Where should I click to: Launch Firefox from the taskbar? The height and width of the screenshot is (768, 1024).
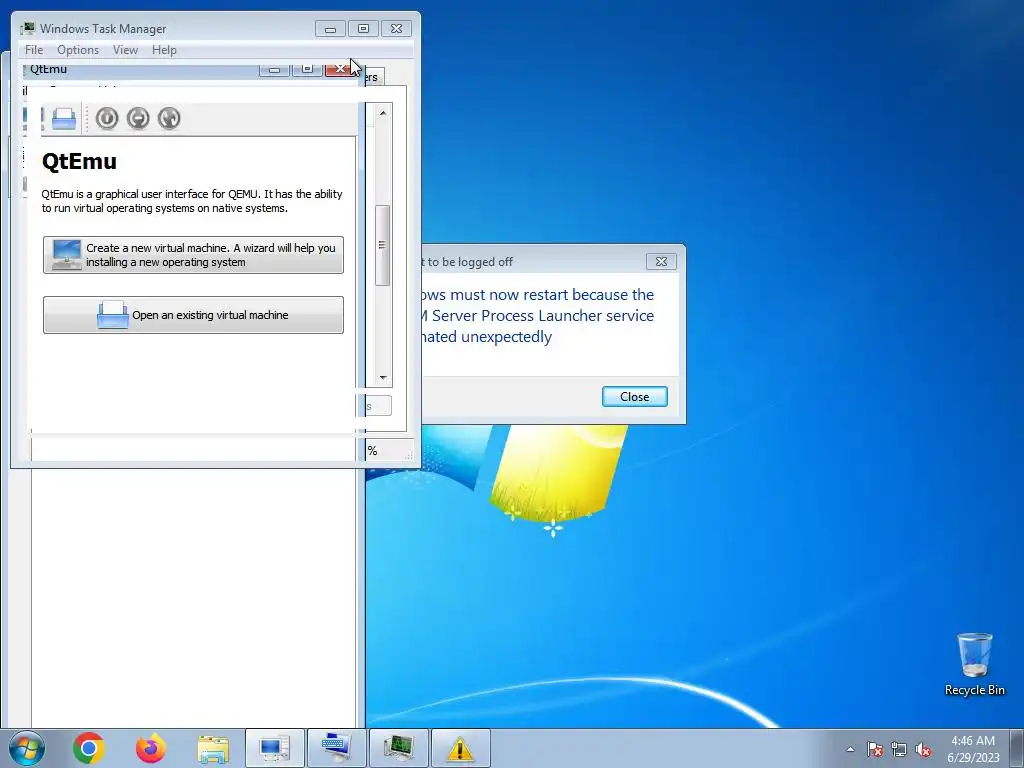[150, 748]
